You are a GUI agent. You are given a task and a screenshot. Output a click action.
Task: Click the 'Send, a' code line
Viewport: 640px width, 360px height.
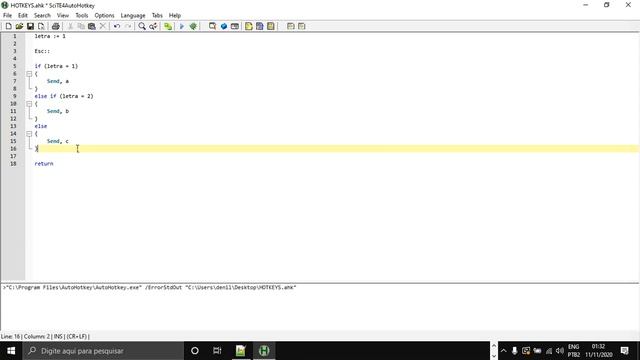coord(58,81)
